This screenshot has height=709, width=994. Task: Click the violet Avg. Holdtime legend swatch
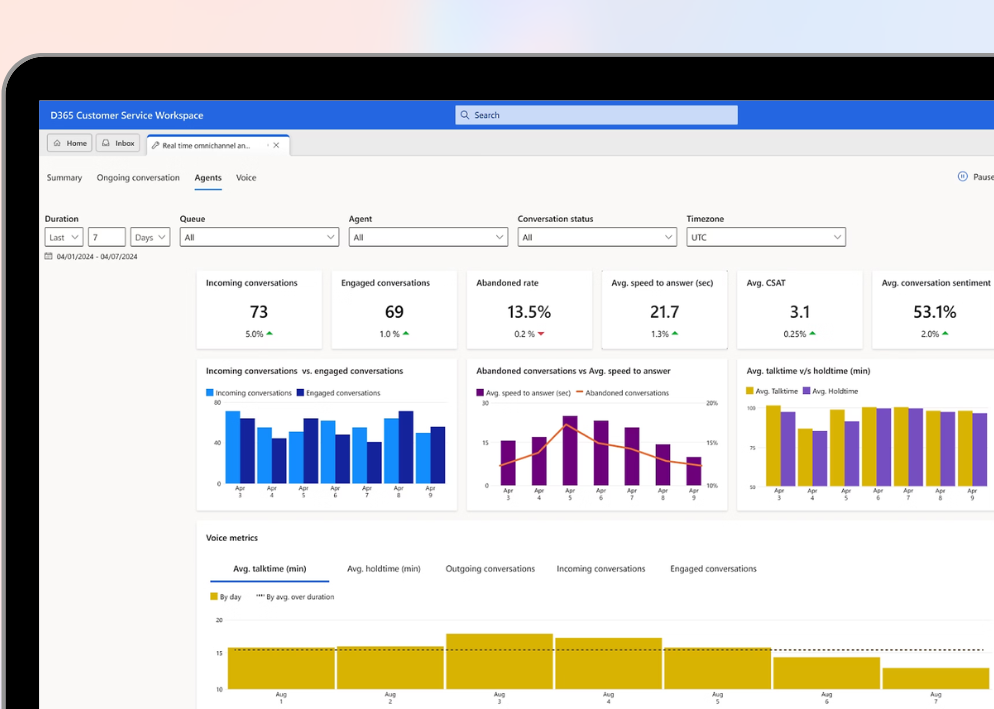pos(806,391)
